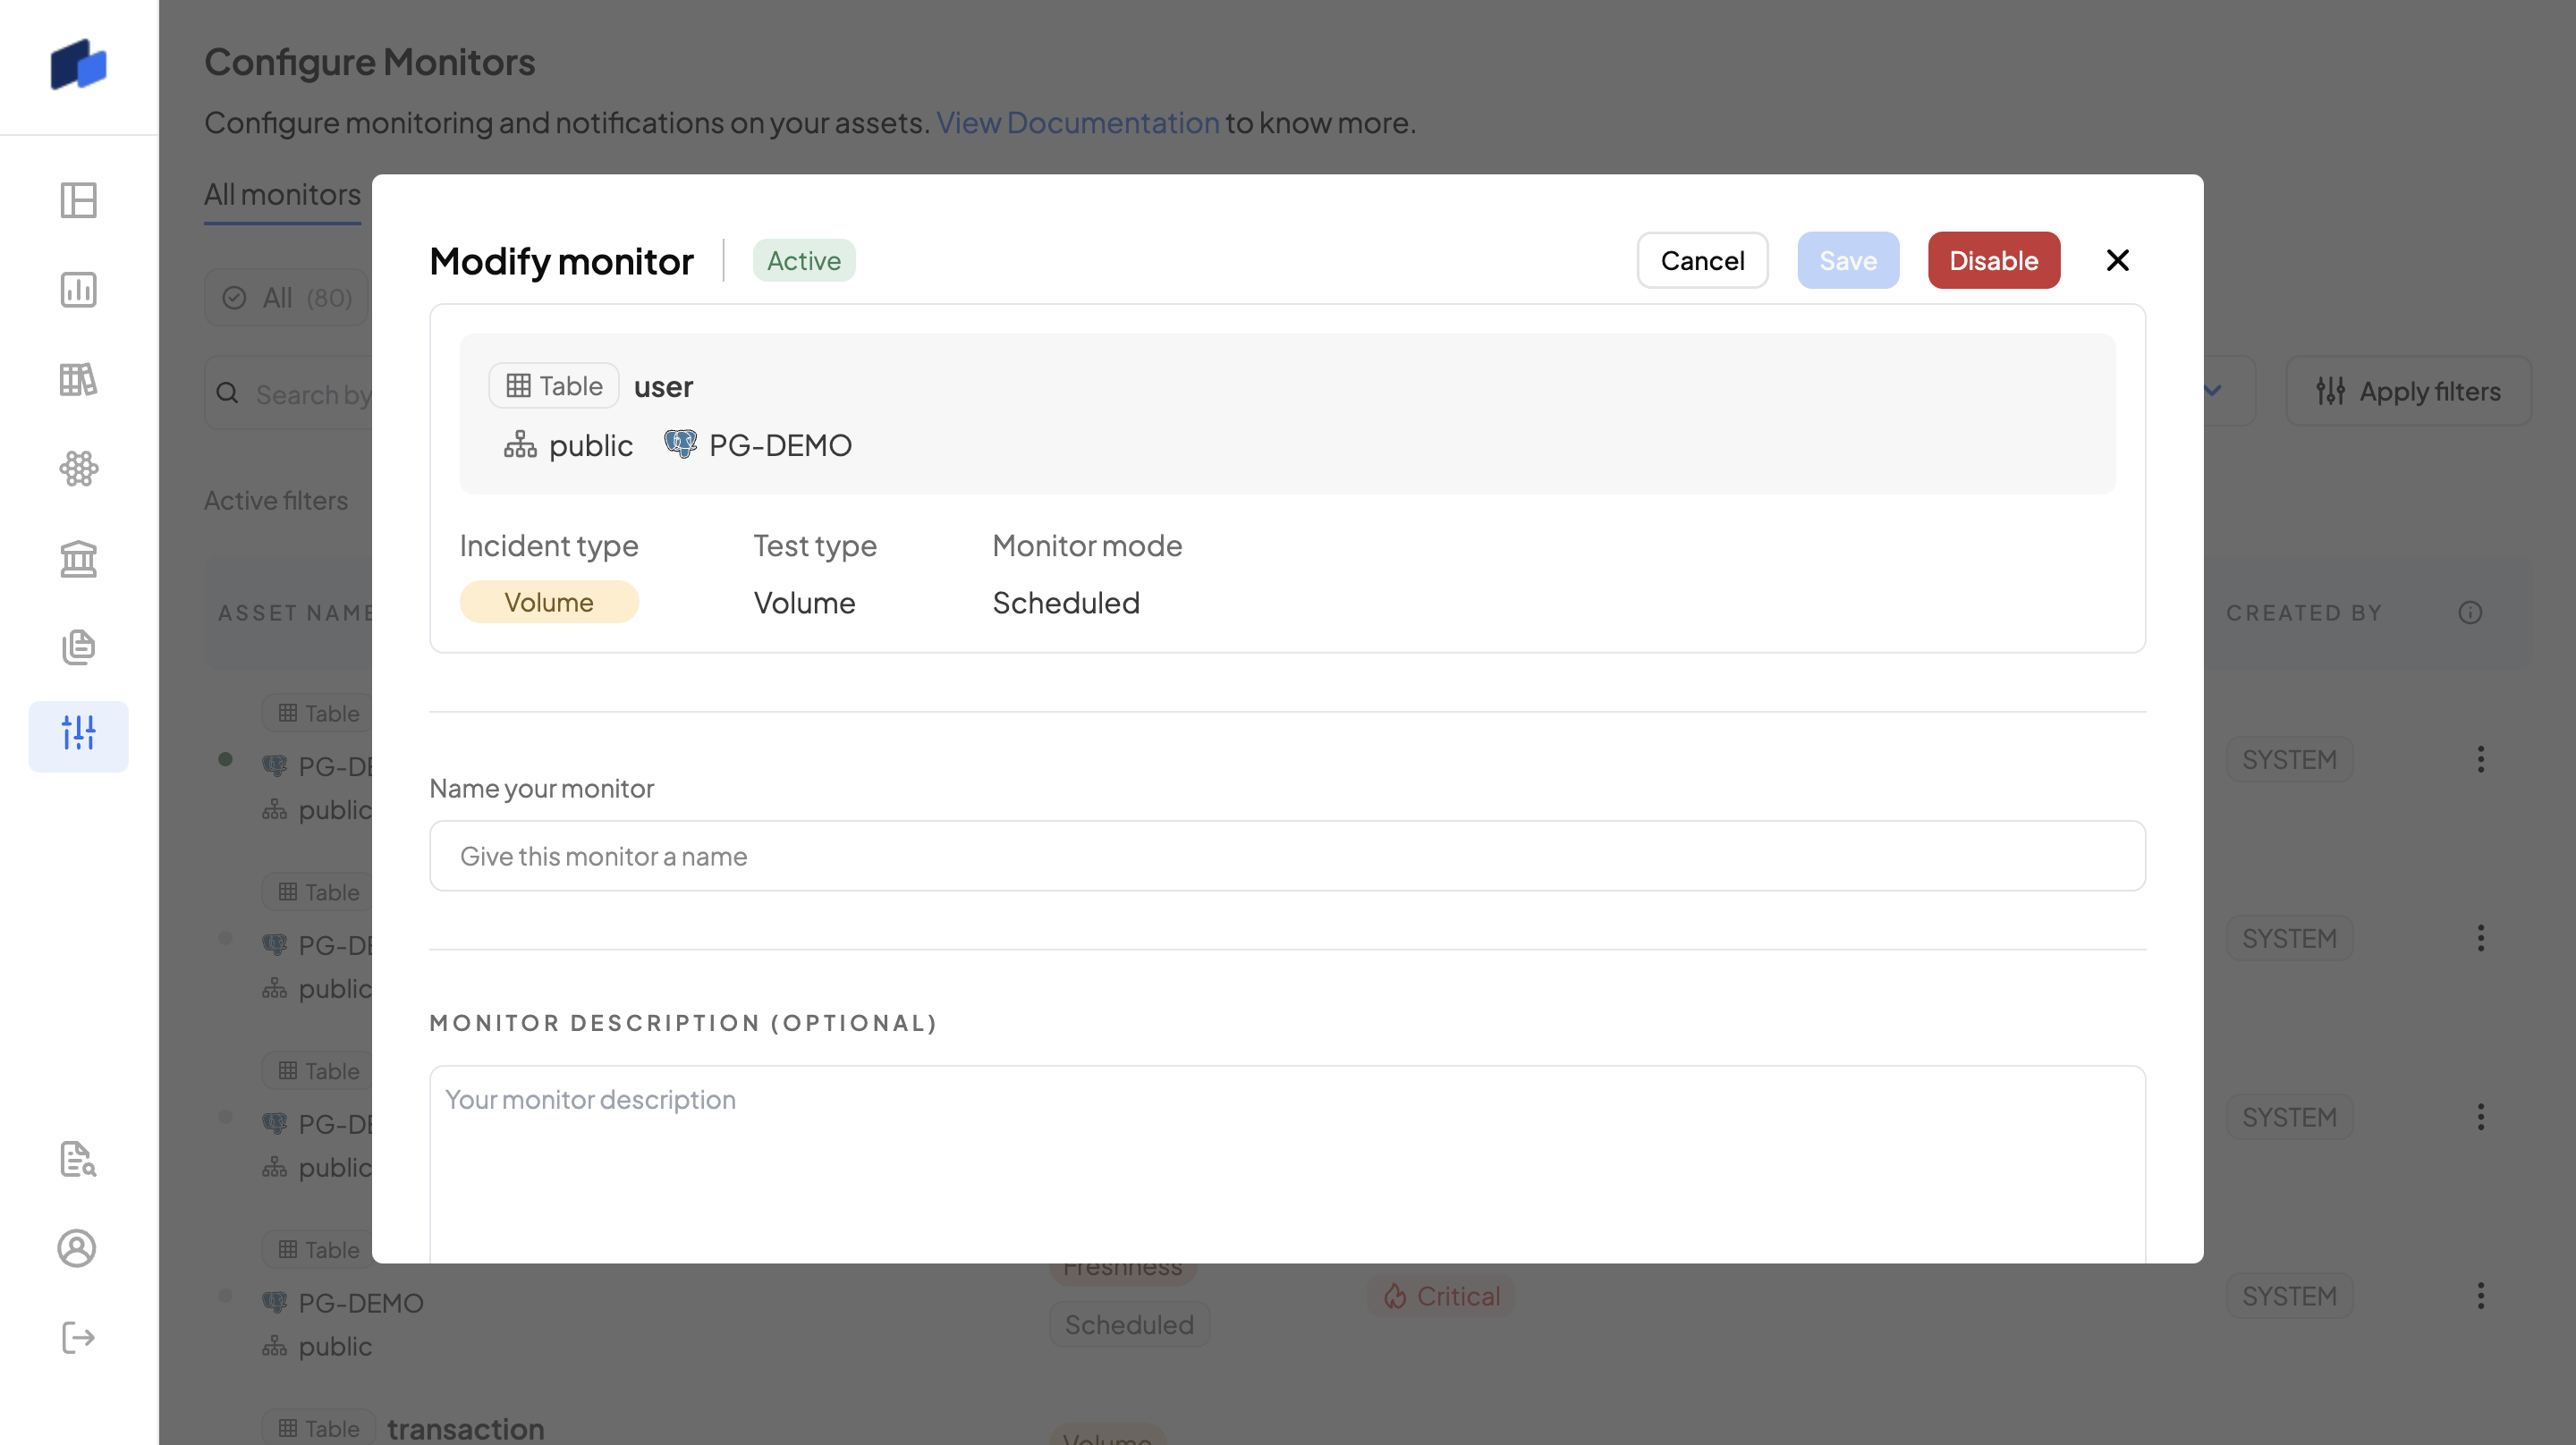Open the audit log search icon

click(x=78, y=1159)
